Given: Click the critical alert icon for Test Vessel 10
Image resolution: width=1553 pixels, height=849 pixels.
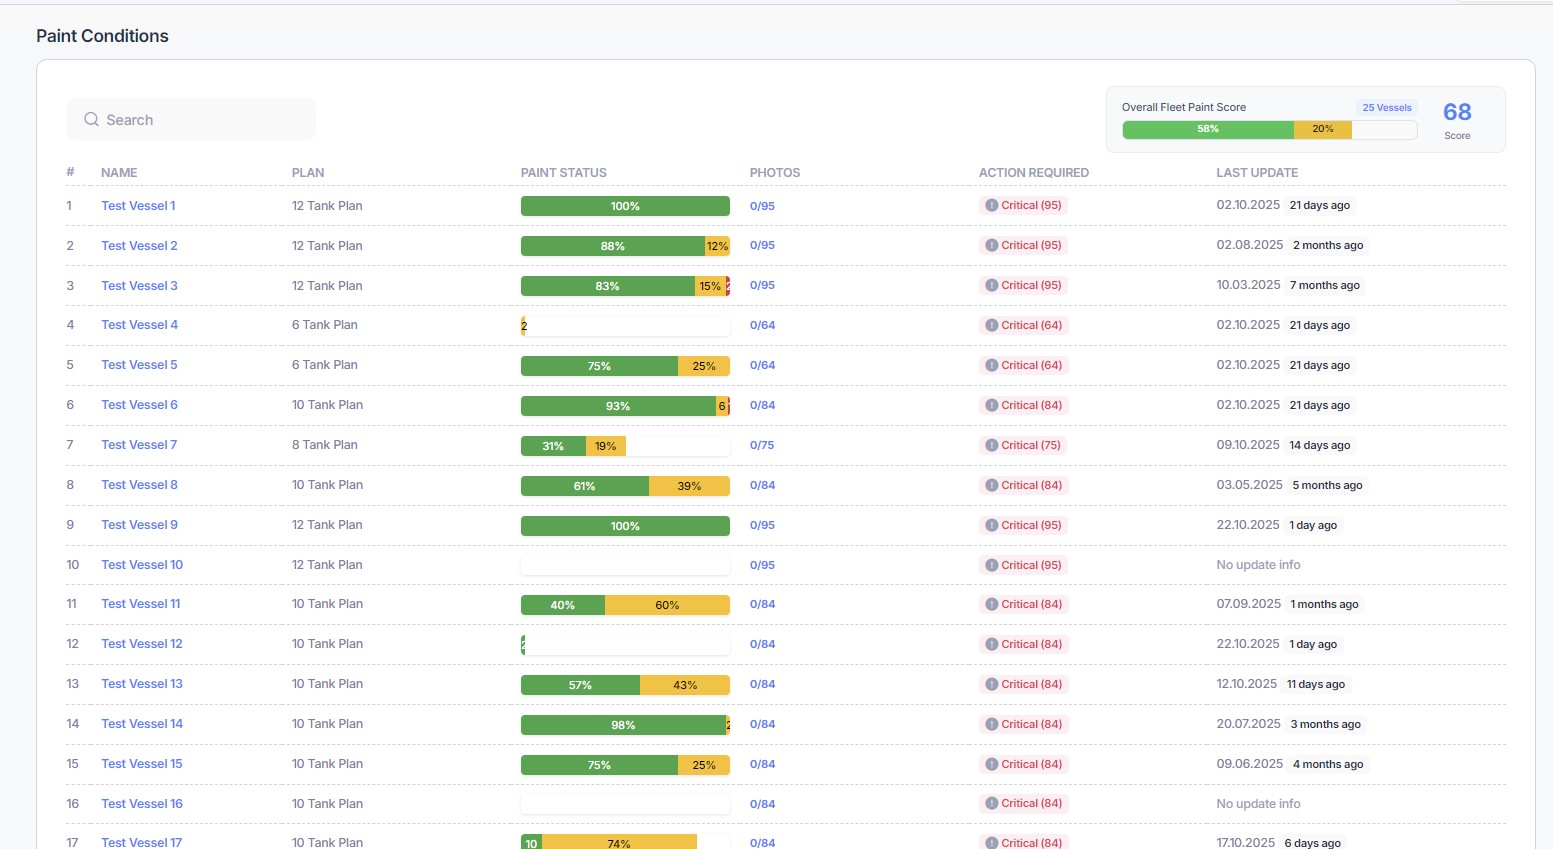Looking at the screenshot, I should click(x=991, y=566).
